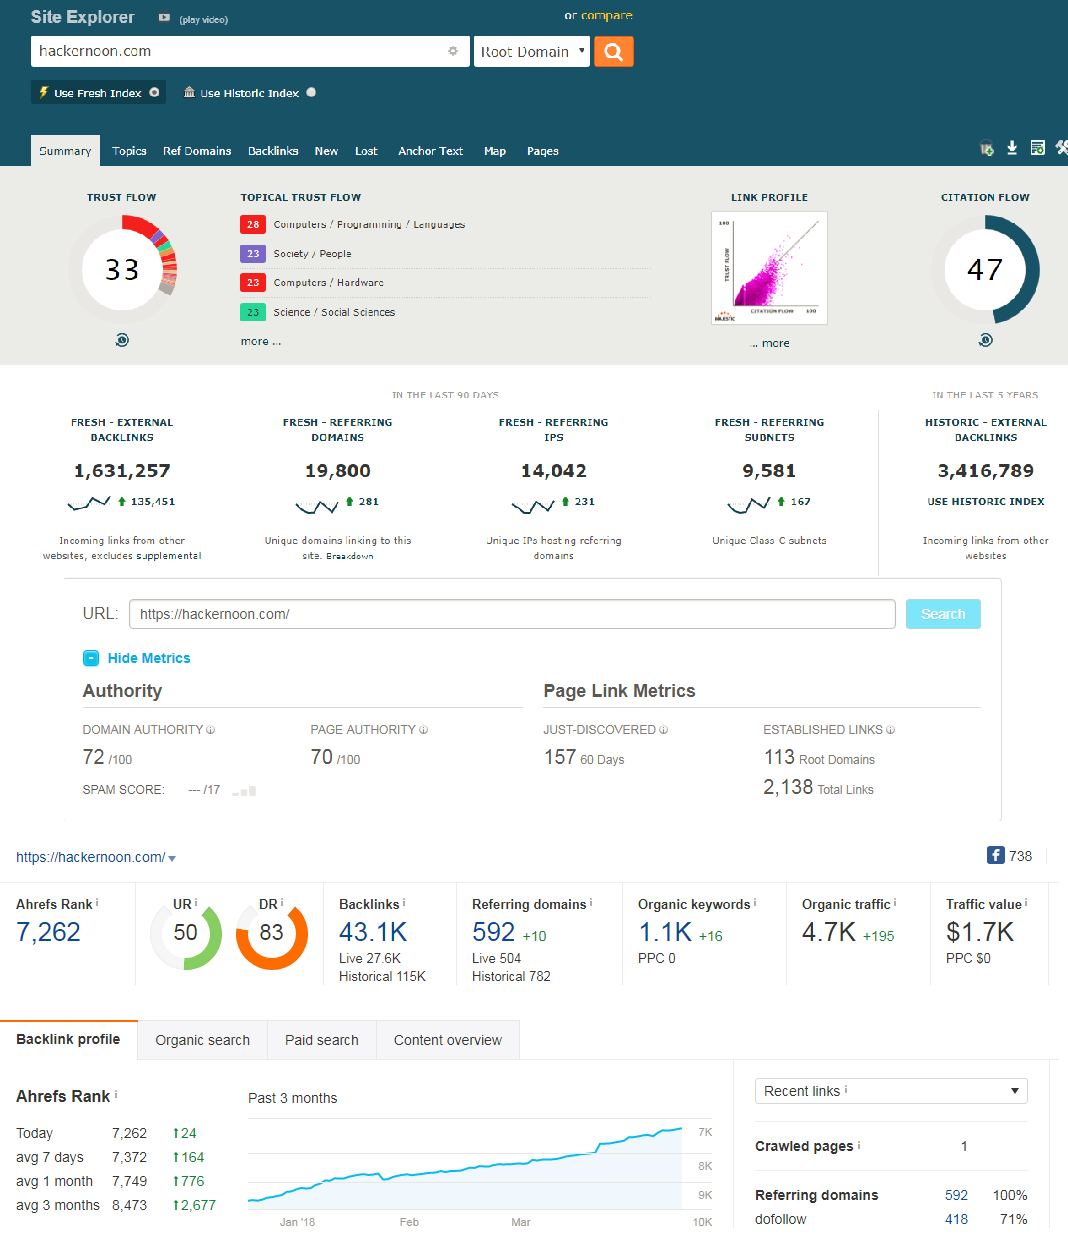1068x1260 pixels.
Task: Click the Facebook share count icon
Action: click(996, 855)
